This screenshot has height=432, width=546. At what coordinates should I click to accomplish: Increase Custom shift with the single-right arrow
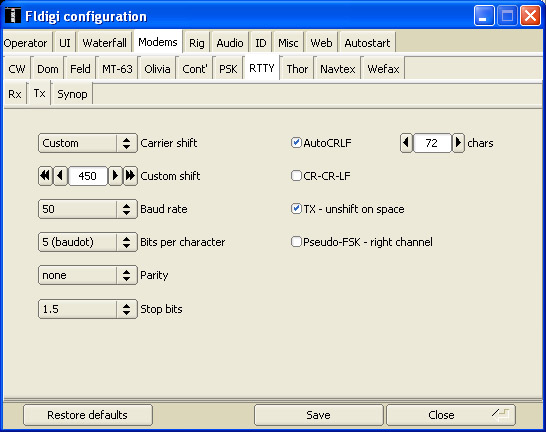pos(115,176)
